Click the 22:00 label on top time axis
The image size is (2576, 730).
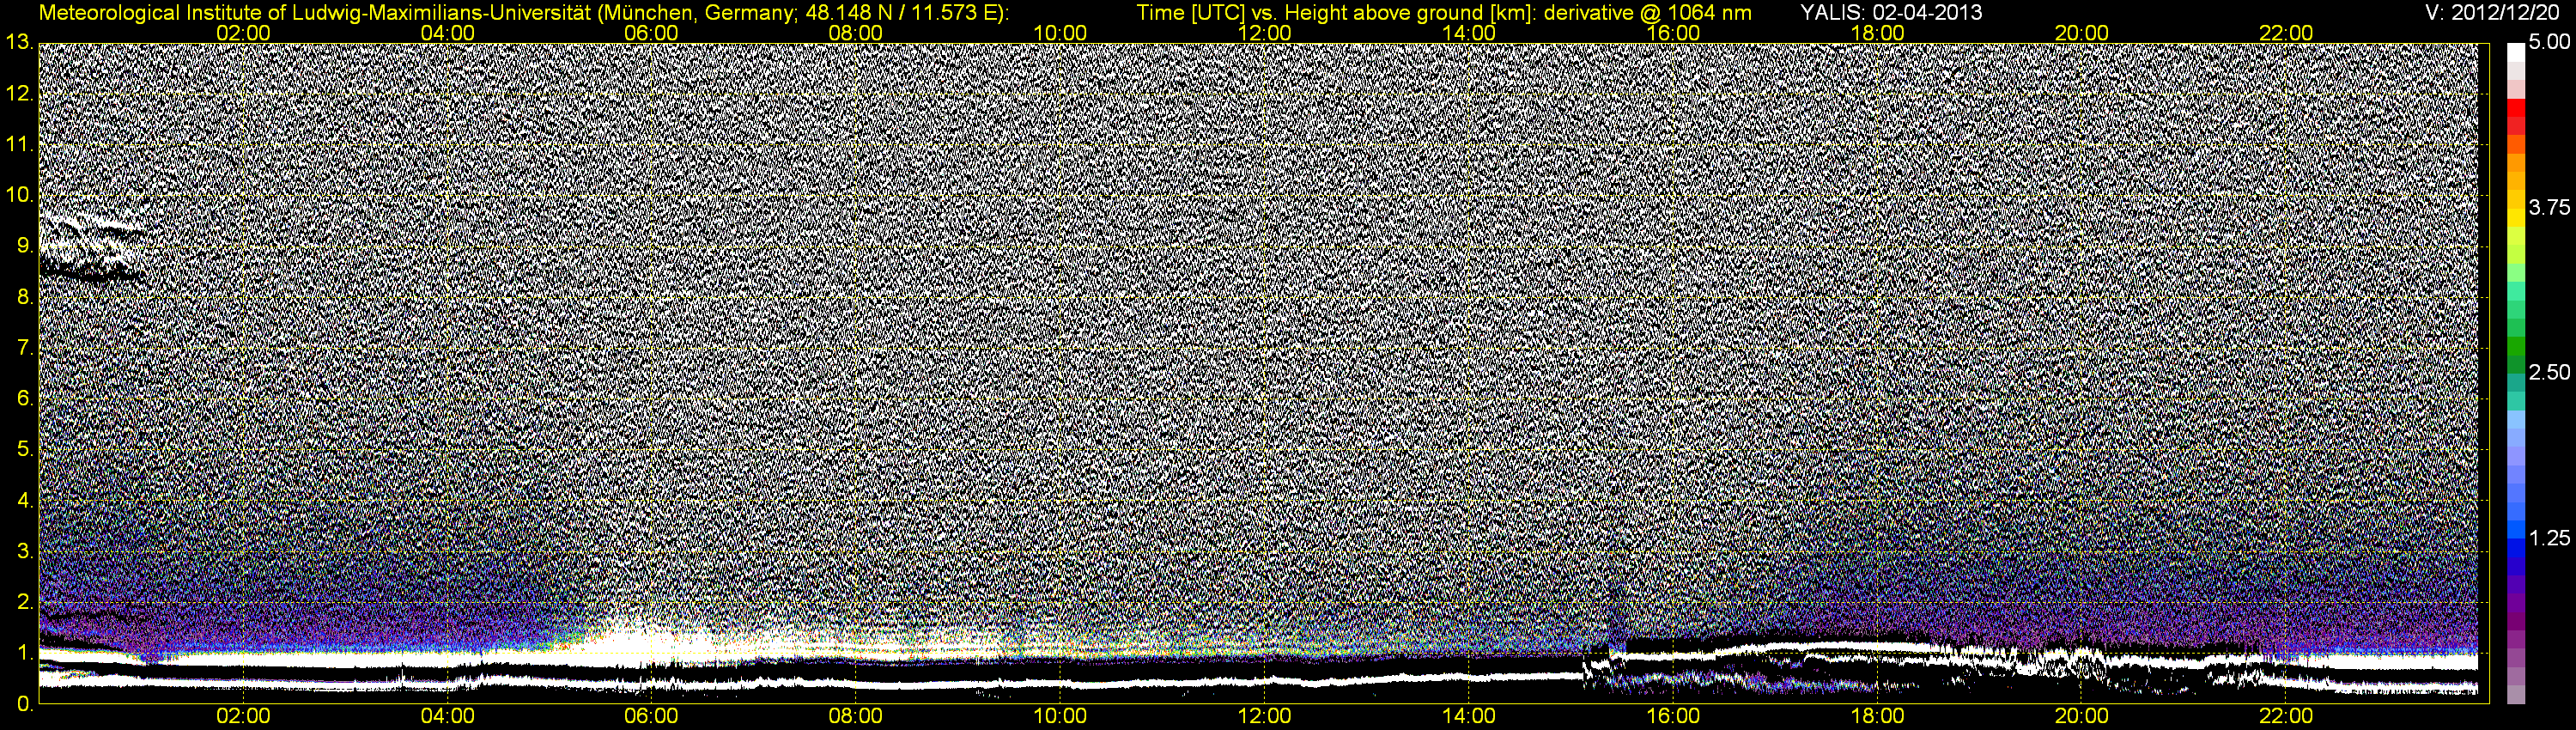tap(2286, 33)
